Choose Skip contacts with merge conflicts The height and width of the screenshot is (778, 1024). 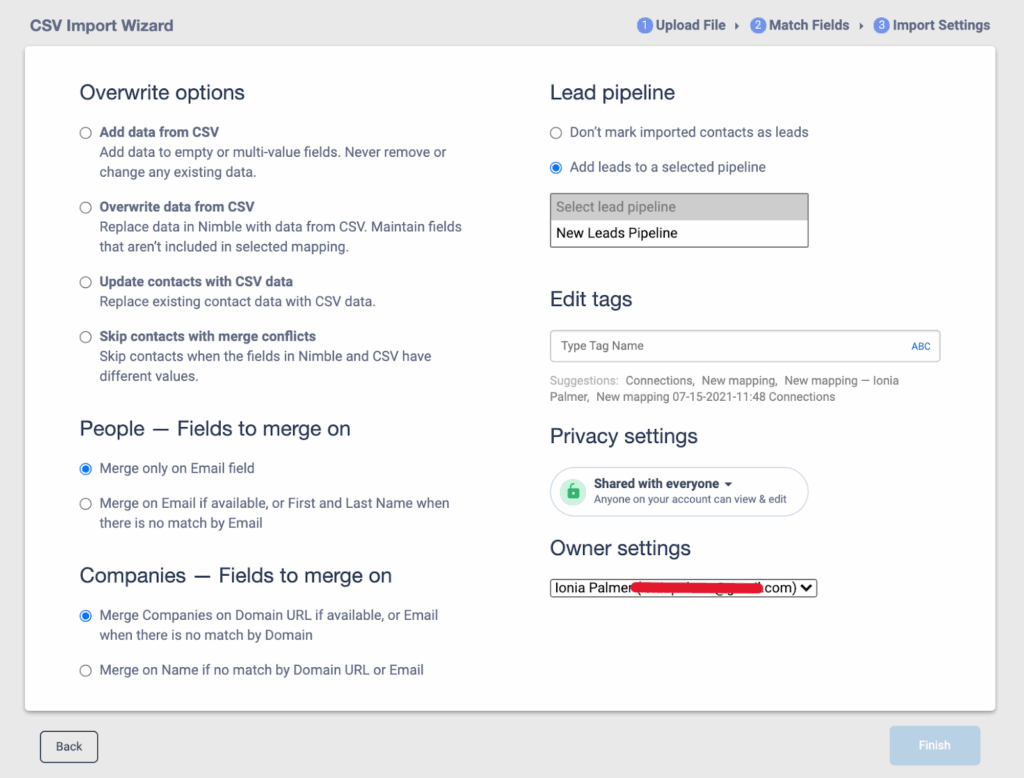[x=86, y=337]
